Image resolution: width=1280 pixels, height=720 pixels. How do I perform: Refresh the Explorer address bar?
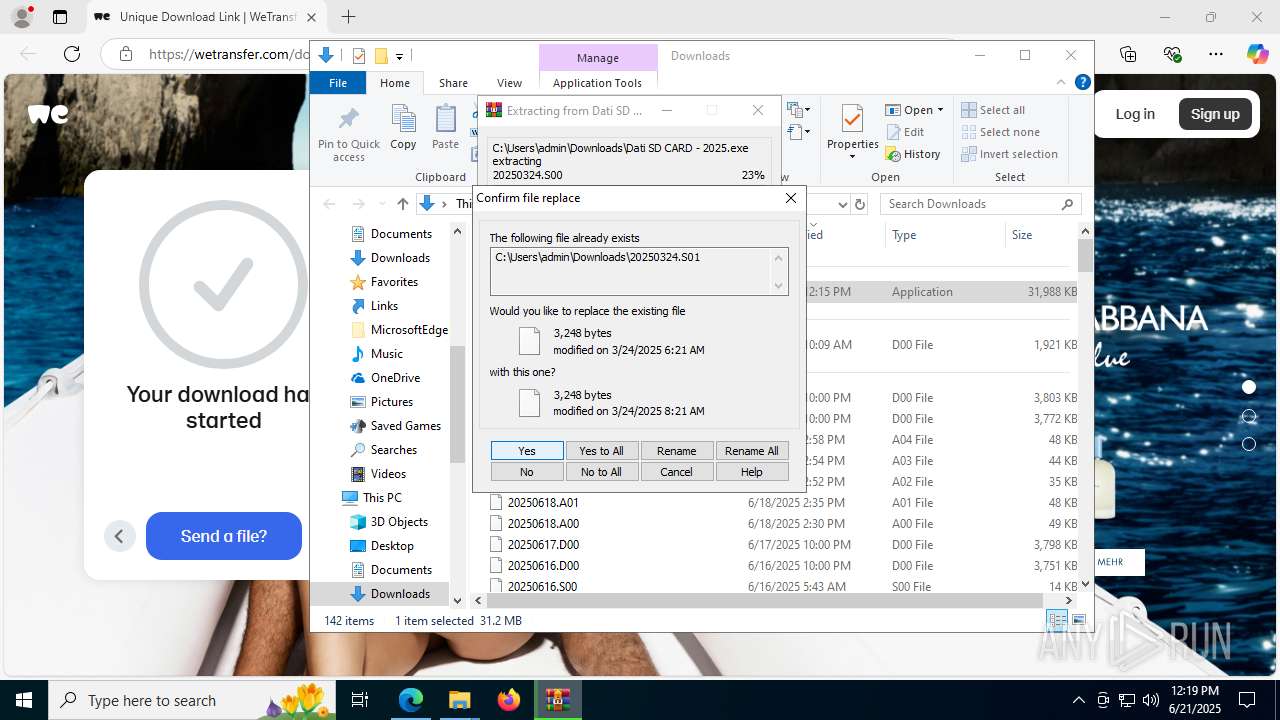point(859,204)
